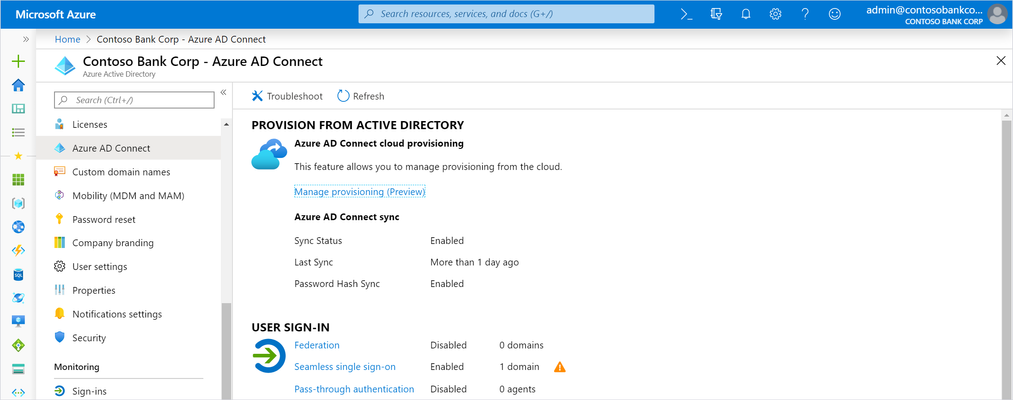Open Resource groups cube icon
The image size is (1013, 400).
[x=19, y=203]
